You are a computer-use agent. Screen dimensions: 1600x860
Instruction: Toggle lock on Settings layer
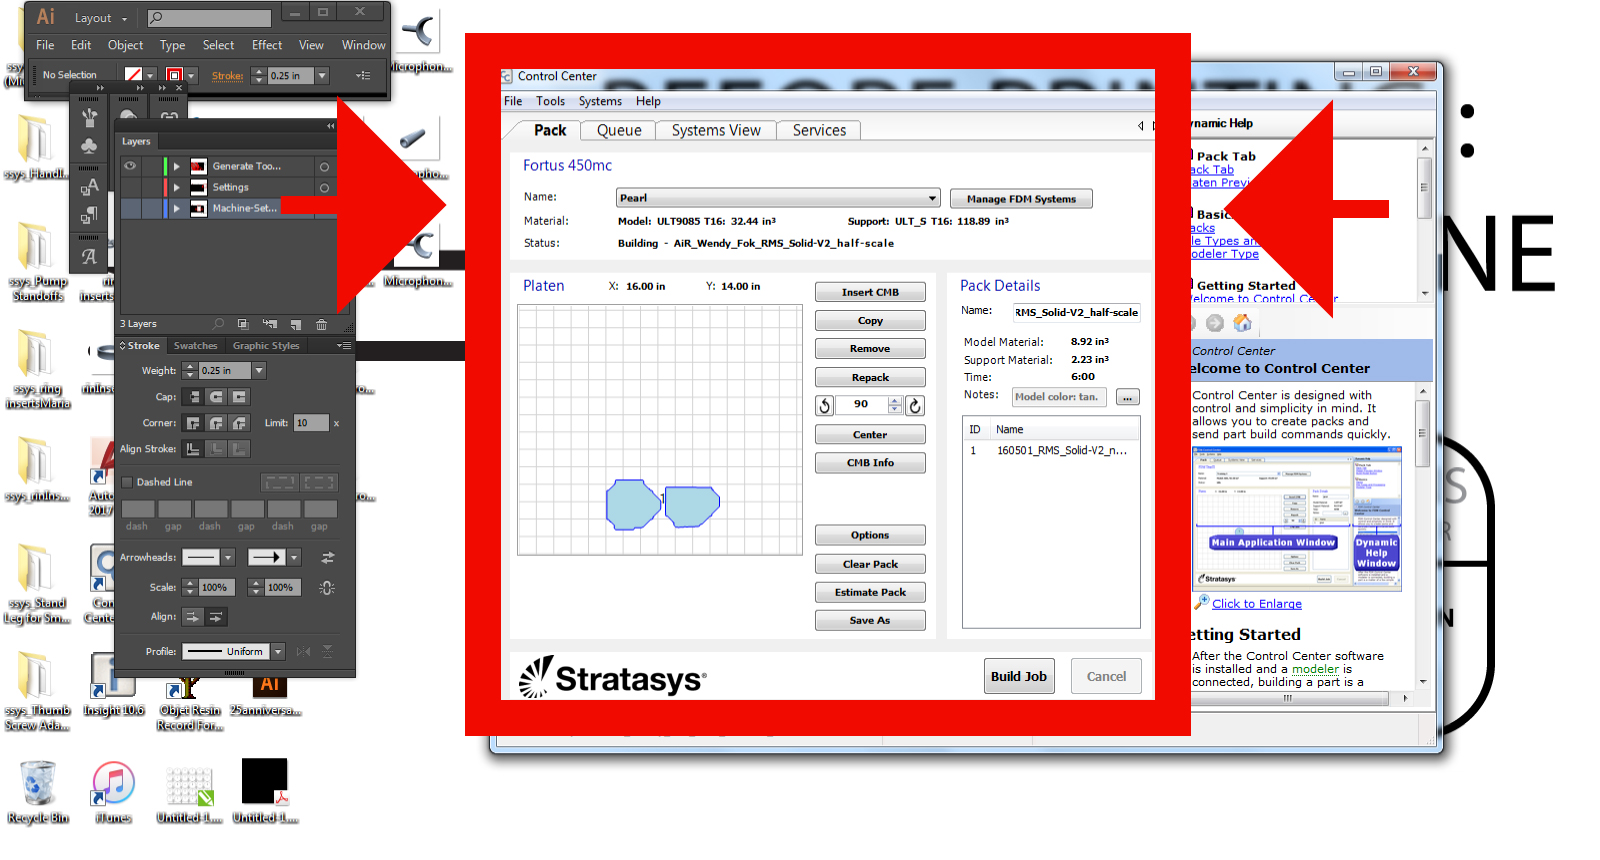[x=150, y=187]
